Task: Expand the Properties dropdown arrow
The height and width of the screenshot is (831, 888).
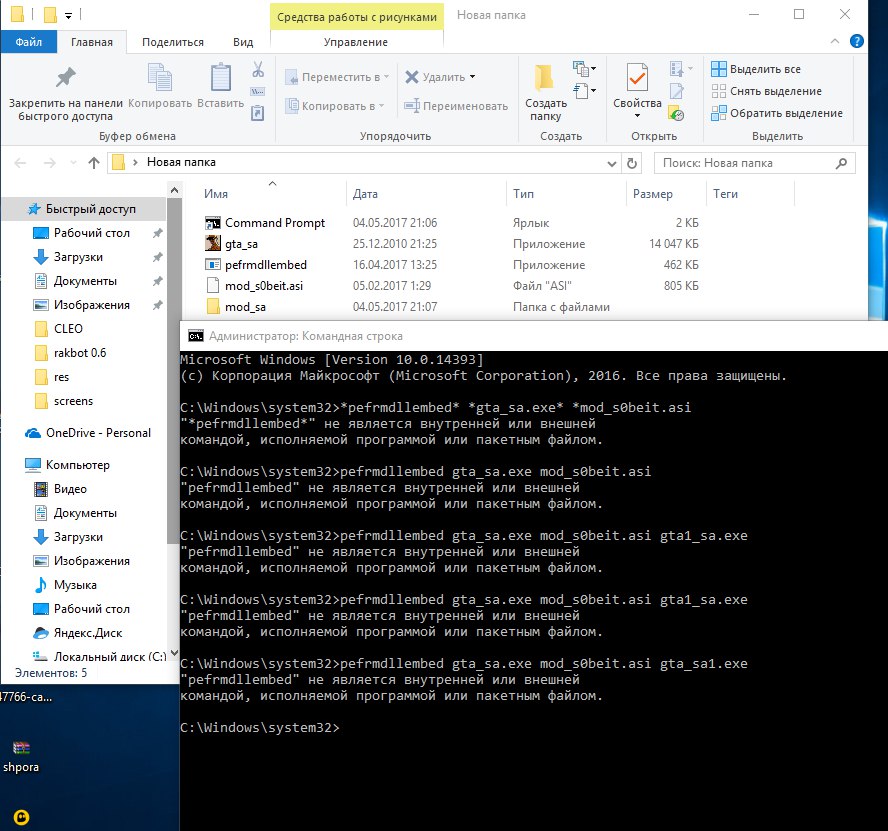Action: tap(637, 116)
